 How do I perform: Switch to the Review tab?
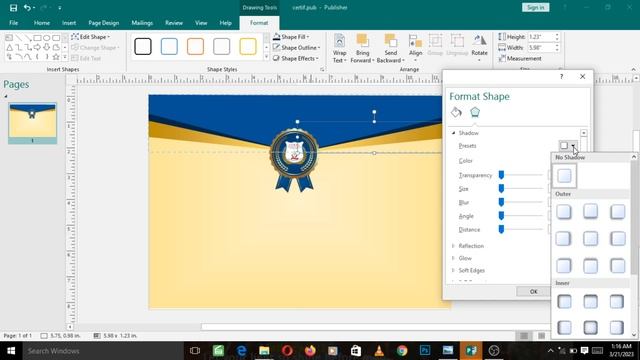point(174,23)
